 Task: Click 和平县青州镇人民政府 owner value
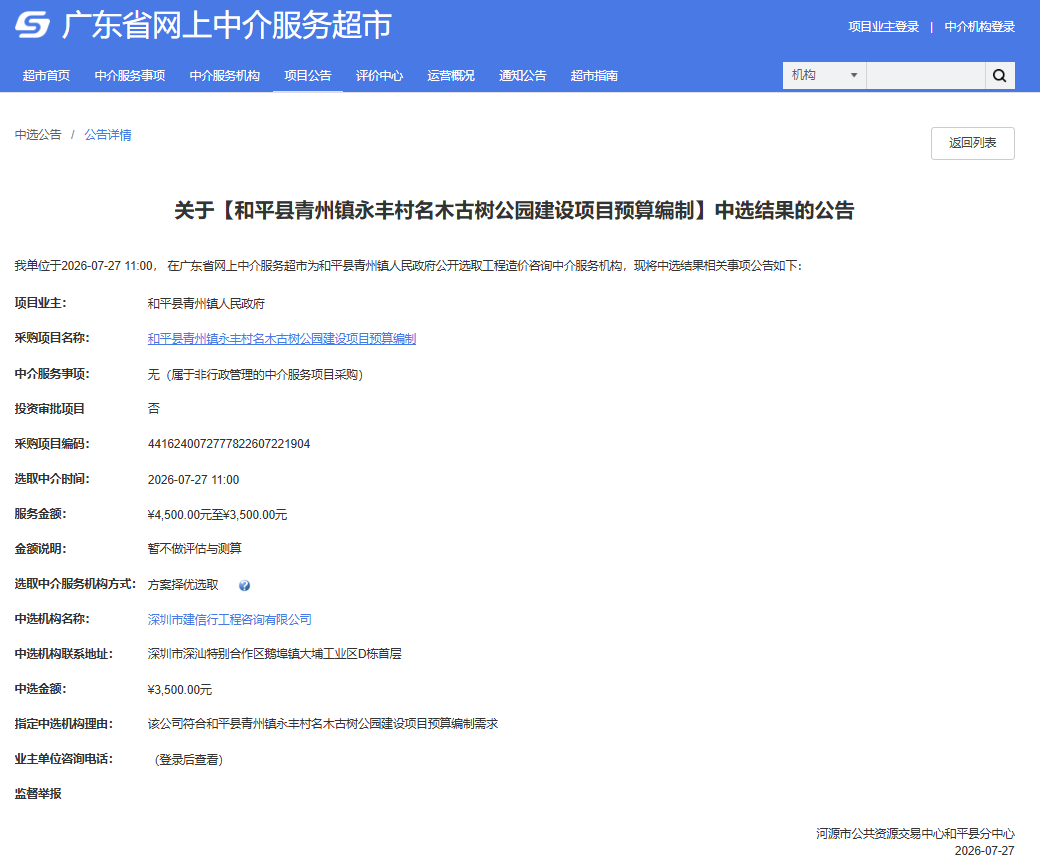point(206,304)
